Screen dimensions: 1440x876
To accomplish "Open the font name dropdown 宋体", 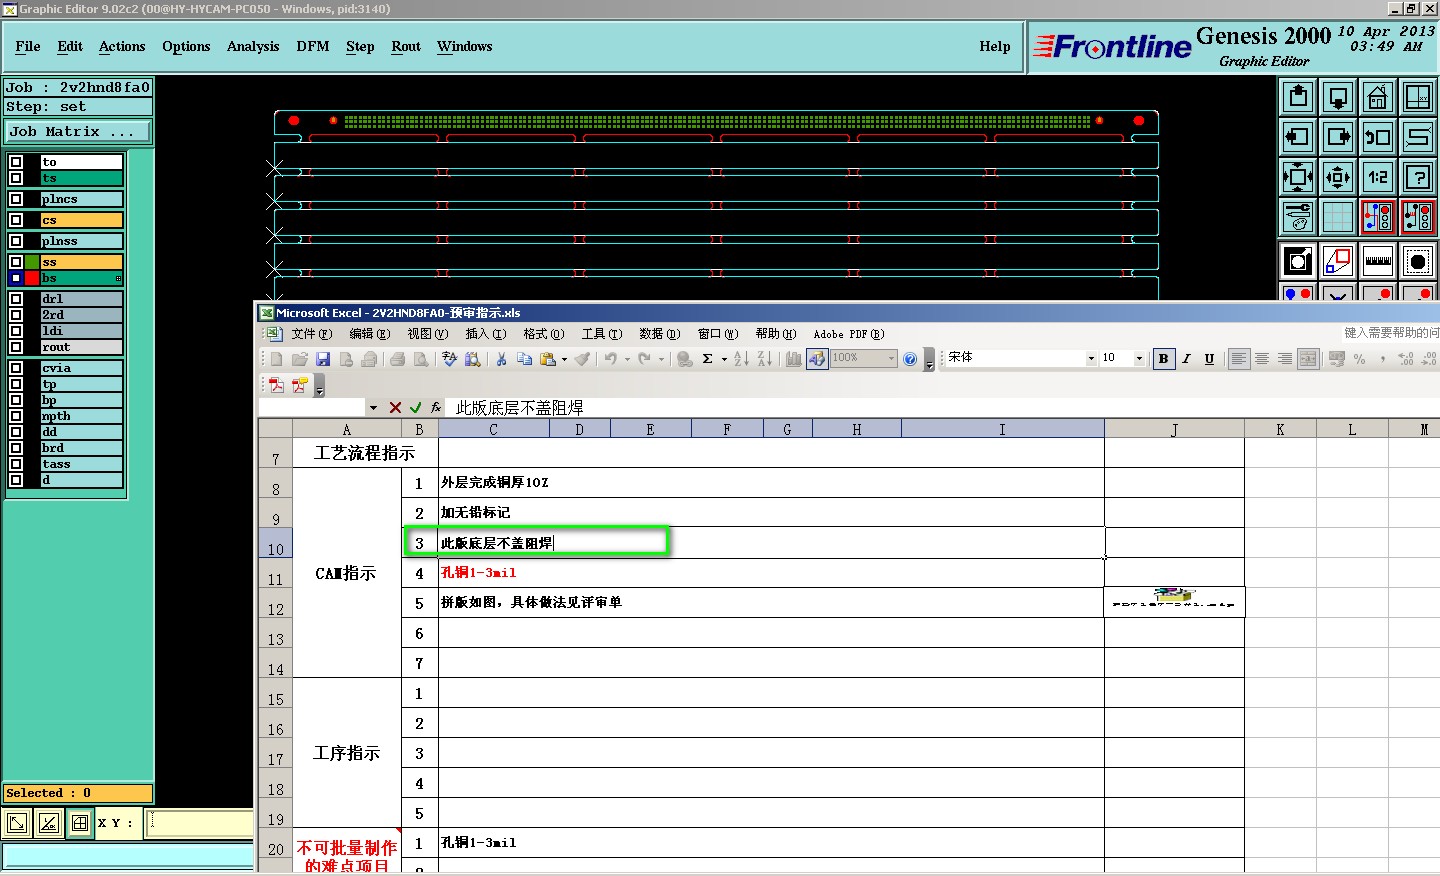I will (1091, 359).
